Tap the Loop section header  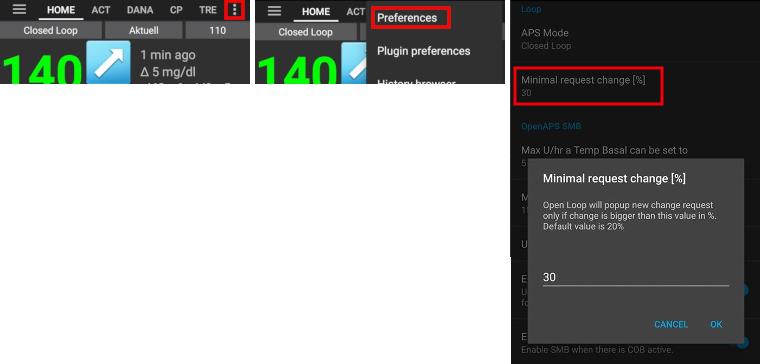531,9
